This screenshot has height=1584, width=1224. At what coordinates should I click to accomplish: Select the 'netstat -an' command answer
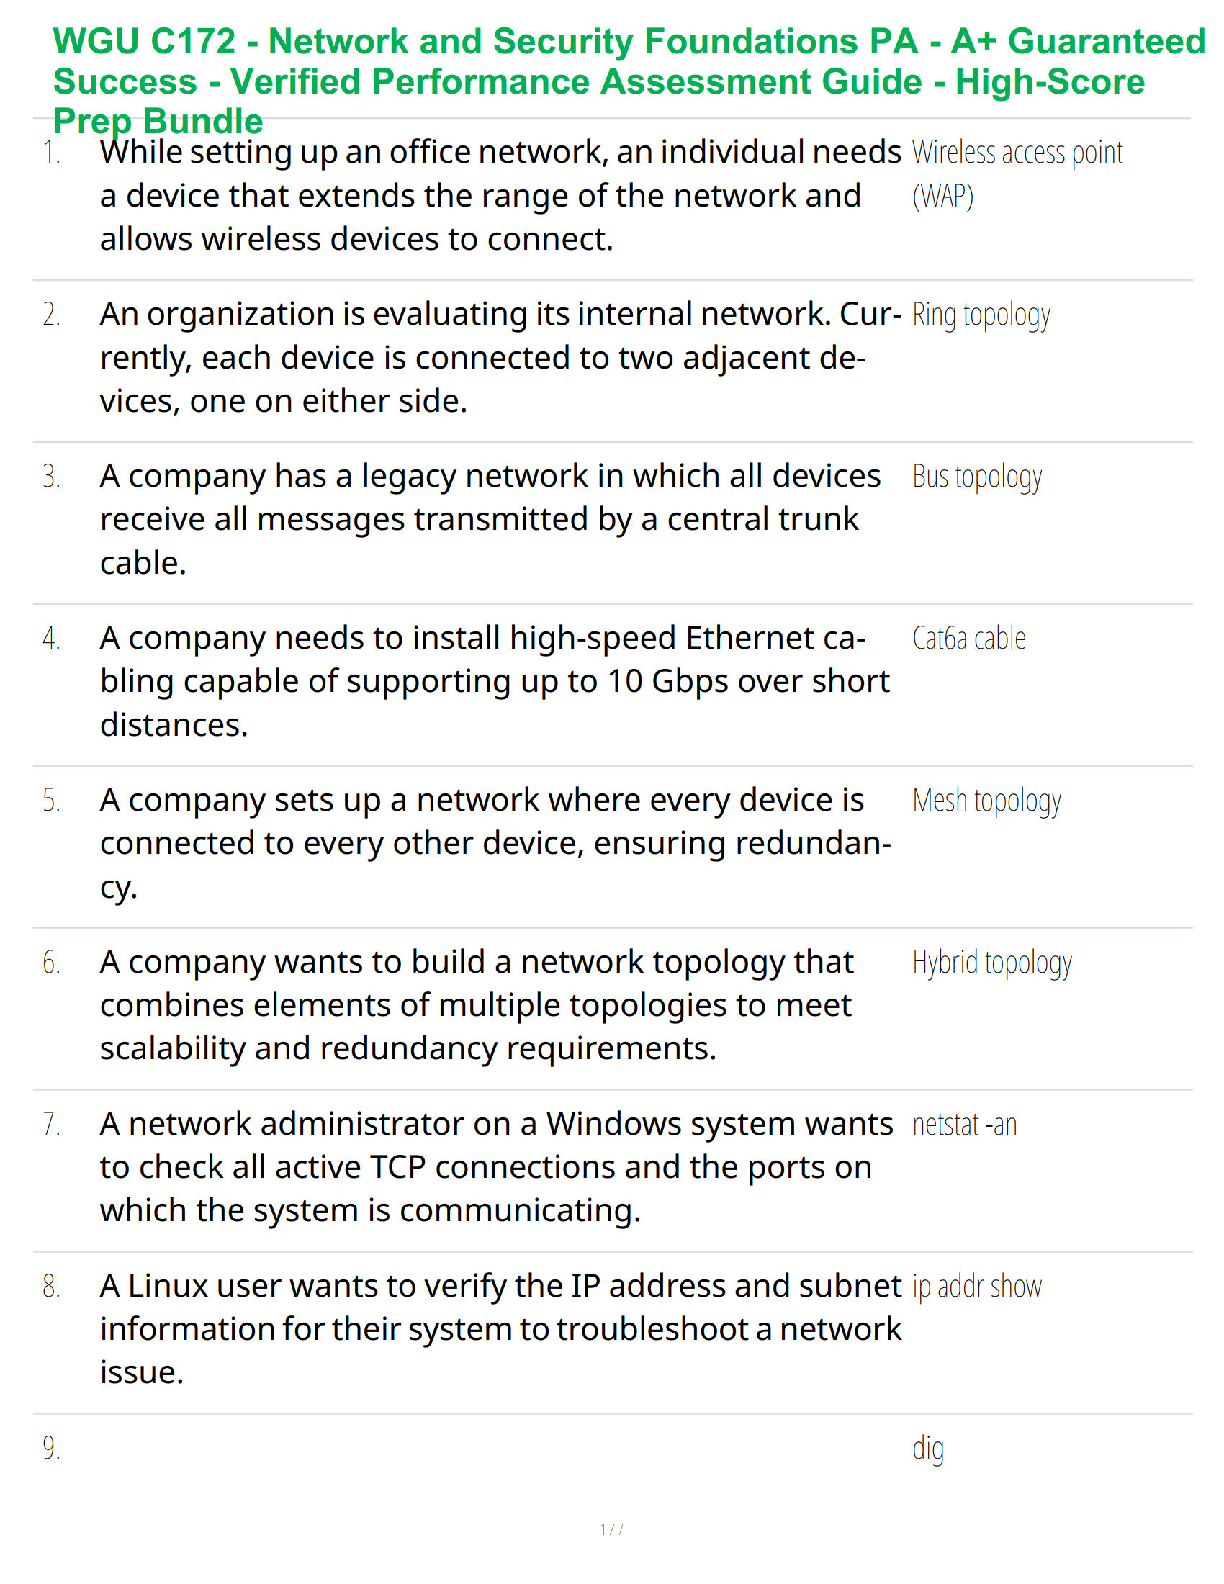click(964, 1125)
